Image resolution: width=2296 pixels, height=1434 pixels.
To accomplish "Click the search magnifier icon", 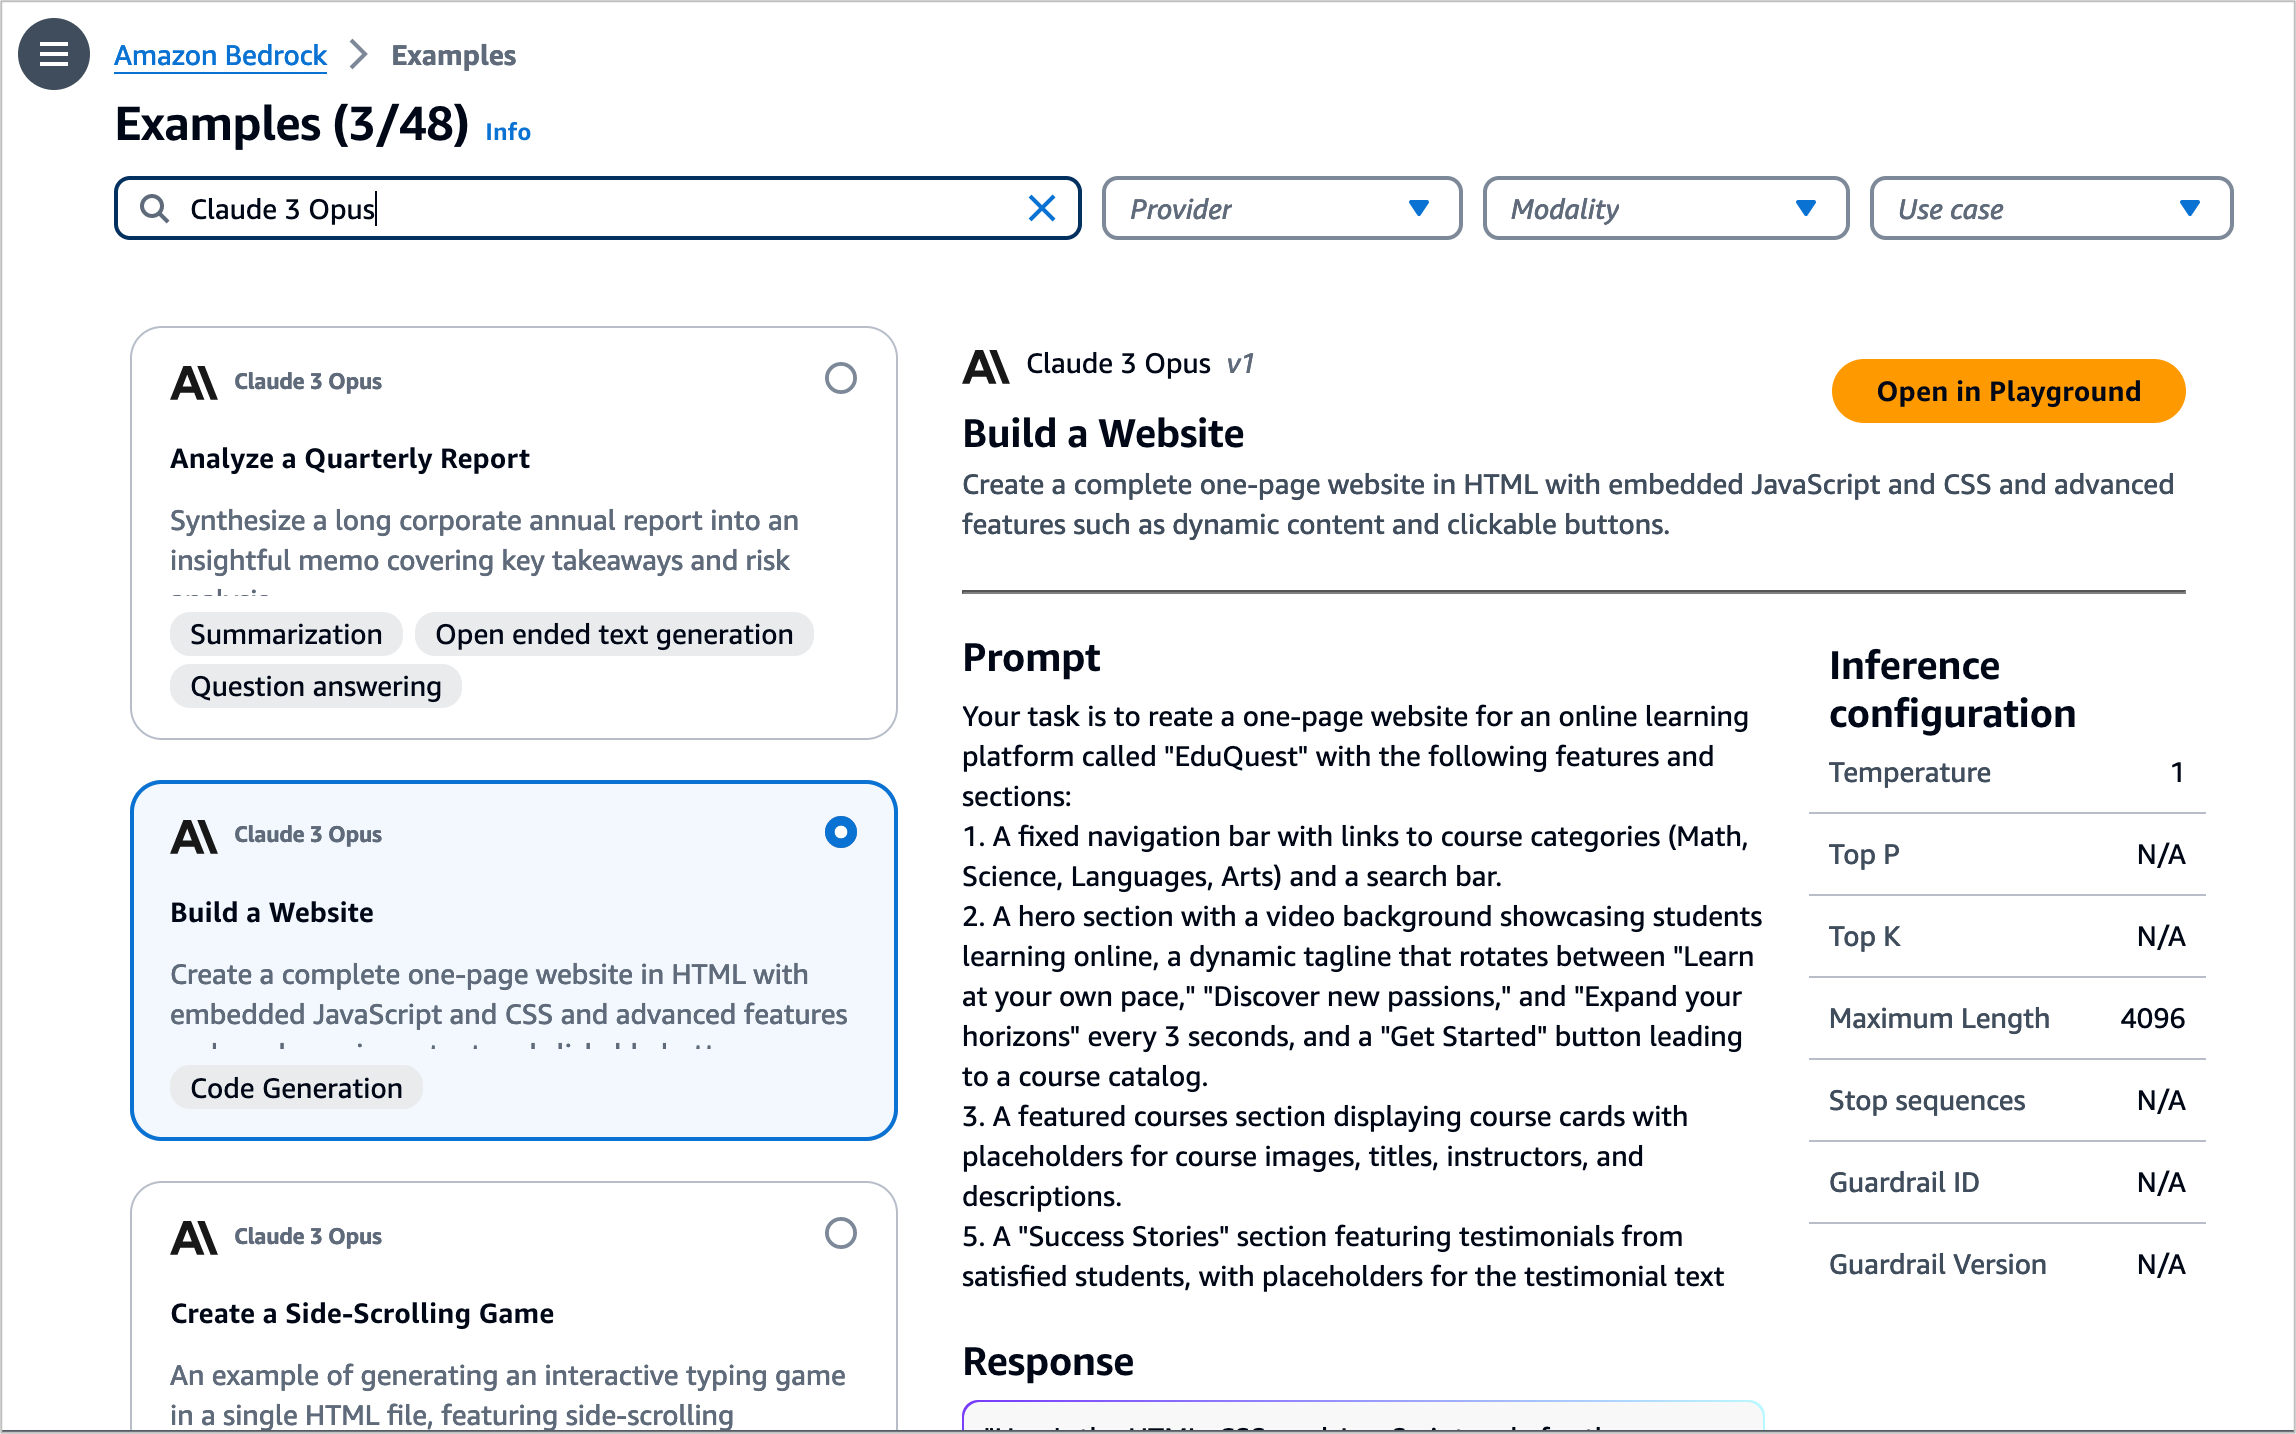I will pos(154,208).
